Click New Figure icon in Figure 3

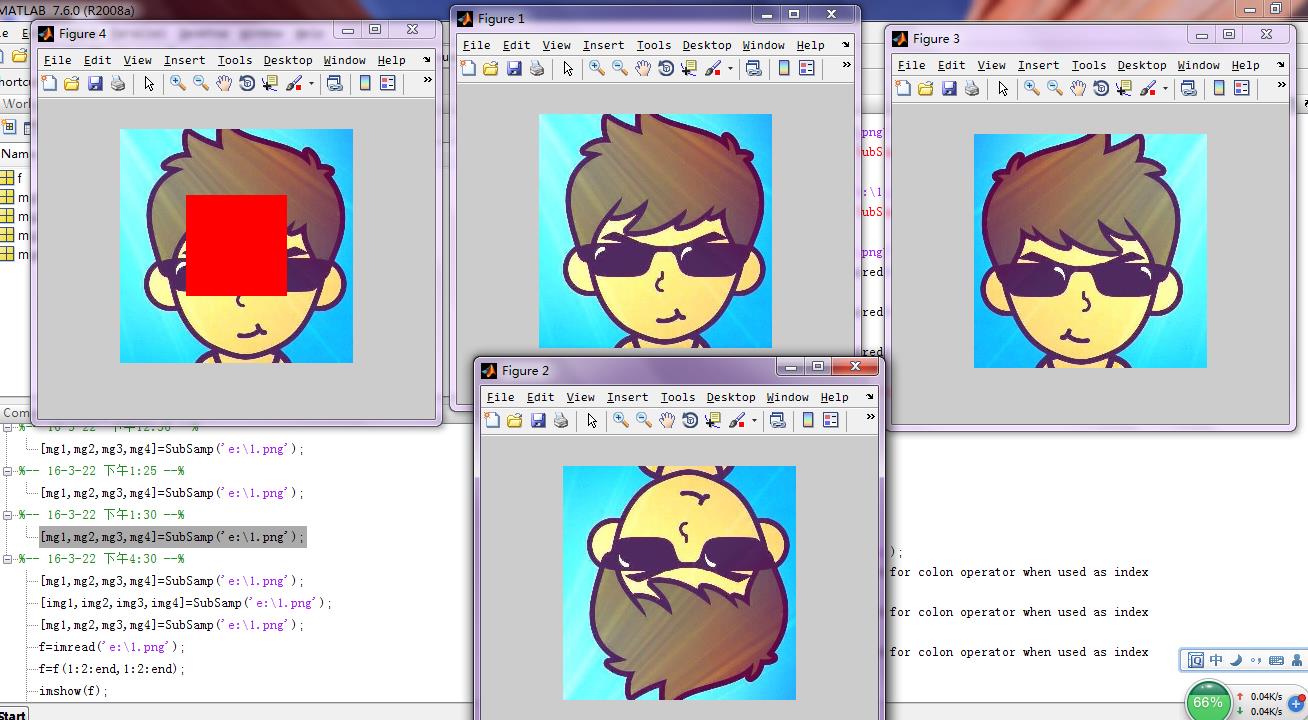tap(903, 88)
